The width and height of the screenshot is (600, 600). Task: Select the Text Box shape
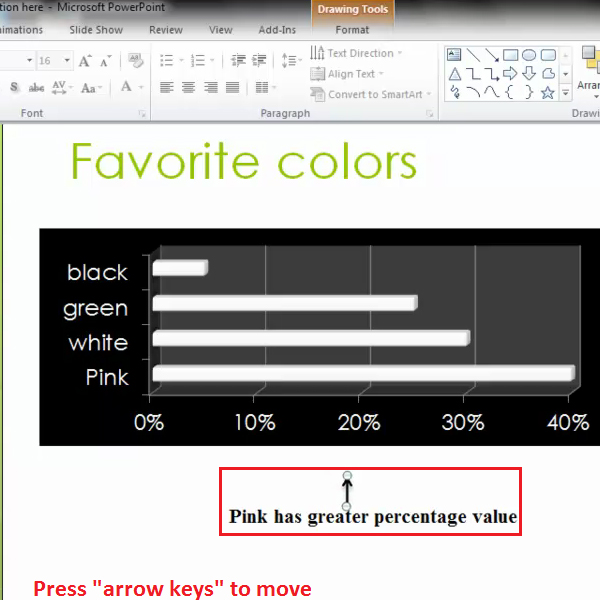[454, 55]
